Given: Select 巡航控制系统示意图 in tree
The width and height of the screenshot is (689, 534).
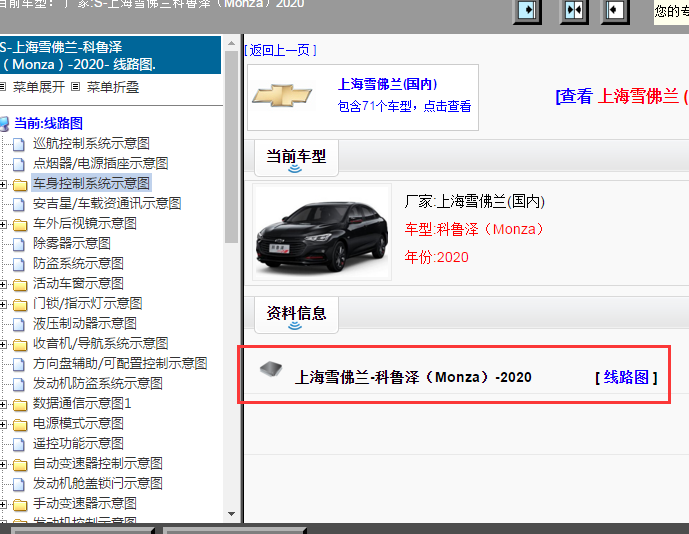Looking at the screenshot, I should click(x=91, y=143).
